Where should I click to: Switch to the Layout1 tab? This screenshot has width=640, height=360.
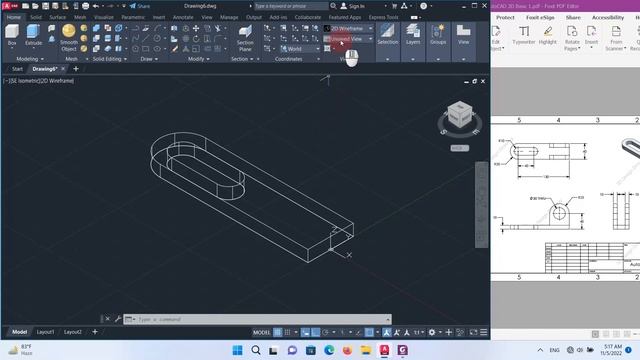(x=45, y=332)
